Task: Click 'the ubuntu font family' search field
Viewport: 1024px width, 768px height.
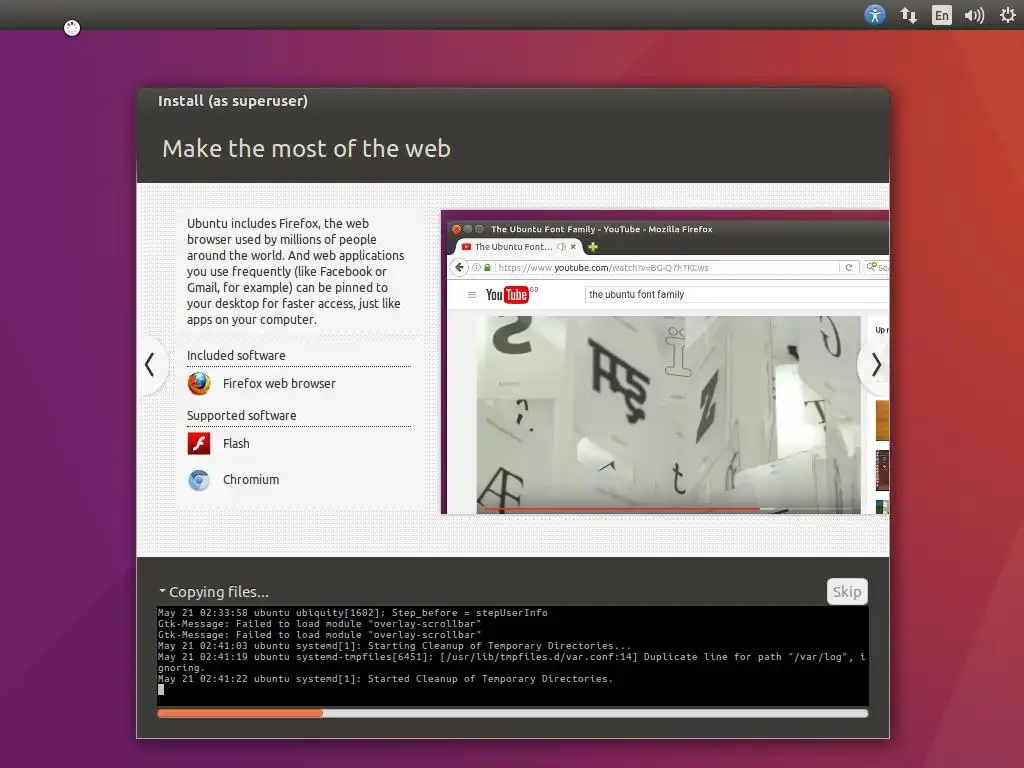Action: 736,295
